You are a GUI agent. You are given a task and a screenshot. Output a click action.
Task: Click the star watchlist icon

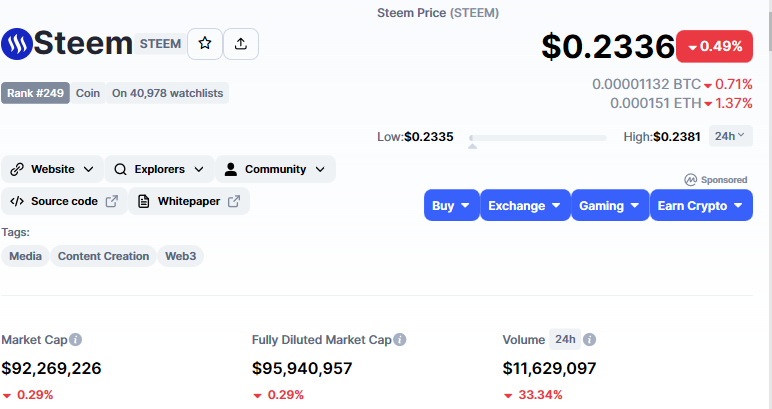(204, 44)
